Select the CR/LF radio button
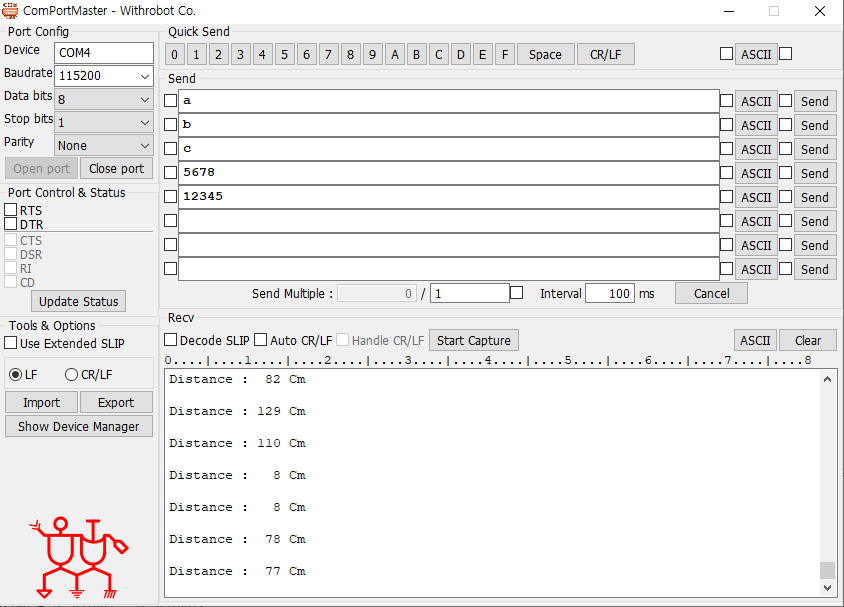The height and width of the screenshot is (607, 844). 71,375
